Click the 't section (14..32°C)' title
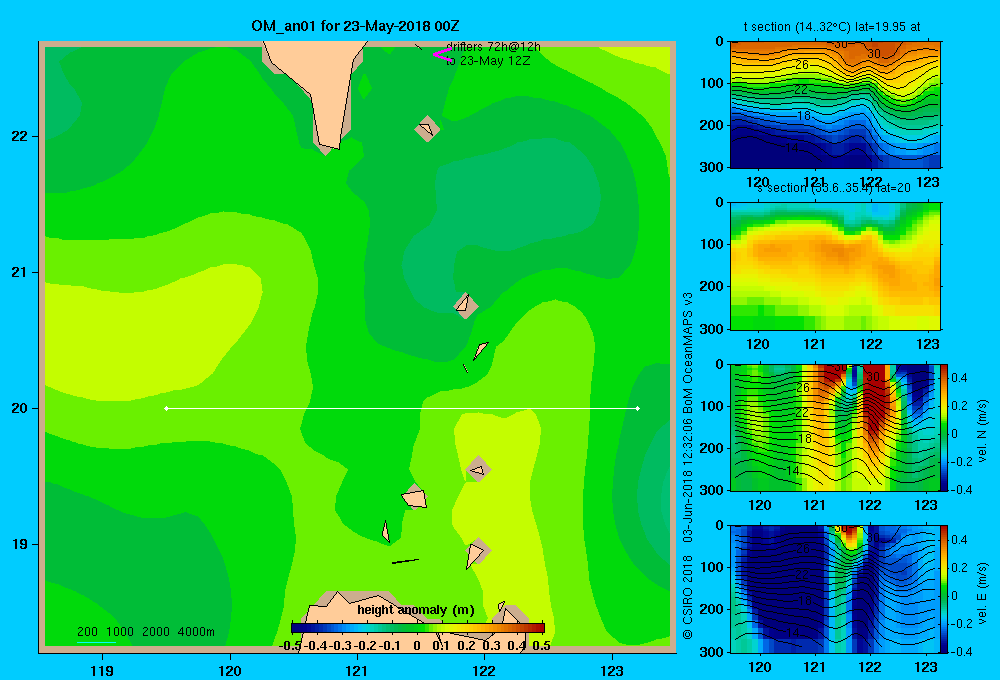This screenshot has width=1000, height=680. pyautogui.click(x=832, y=27)
